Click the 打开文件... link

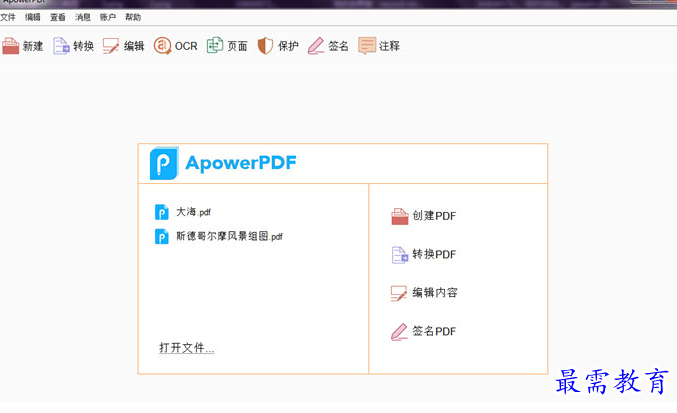point(187,348)
